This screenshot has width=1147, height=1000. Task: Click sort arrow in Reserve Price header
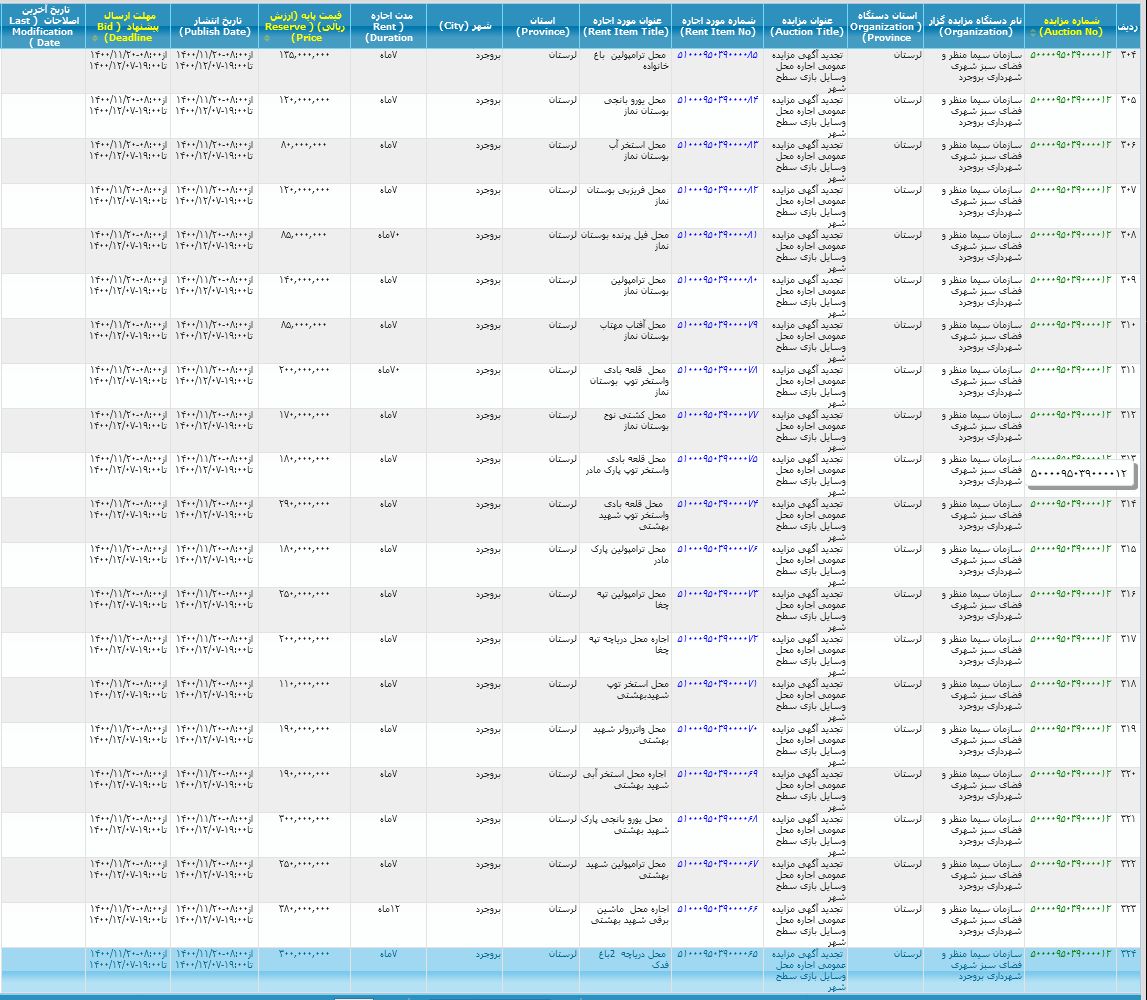click(266, 37)
